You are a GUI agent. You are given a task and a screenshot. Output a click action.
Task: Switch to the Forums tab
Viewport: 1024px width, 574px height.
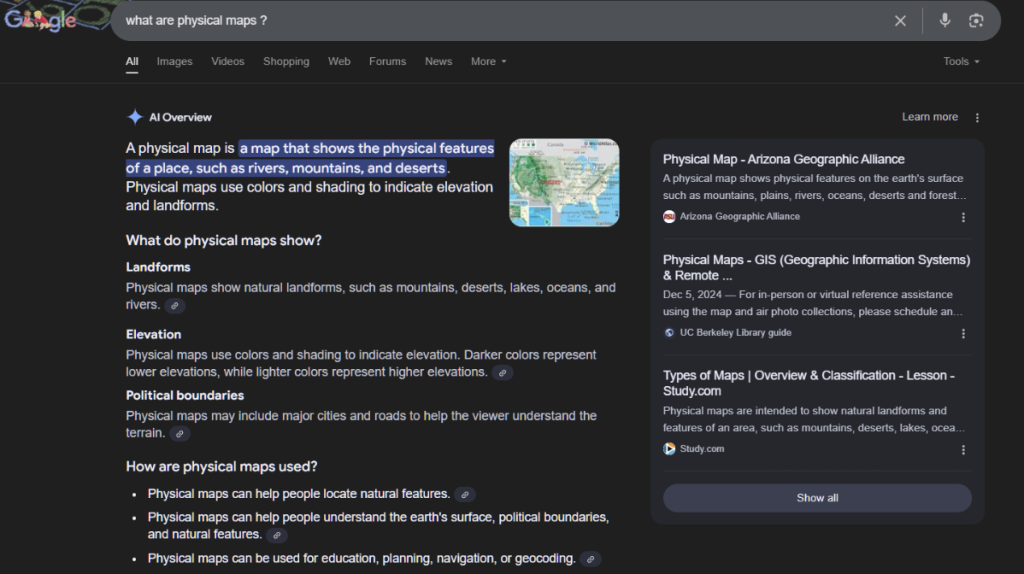[x=387, y=61]
